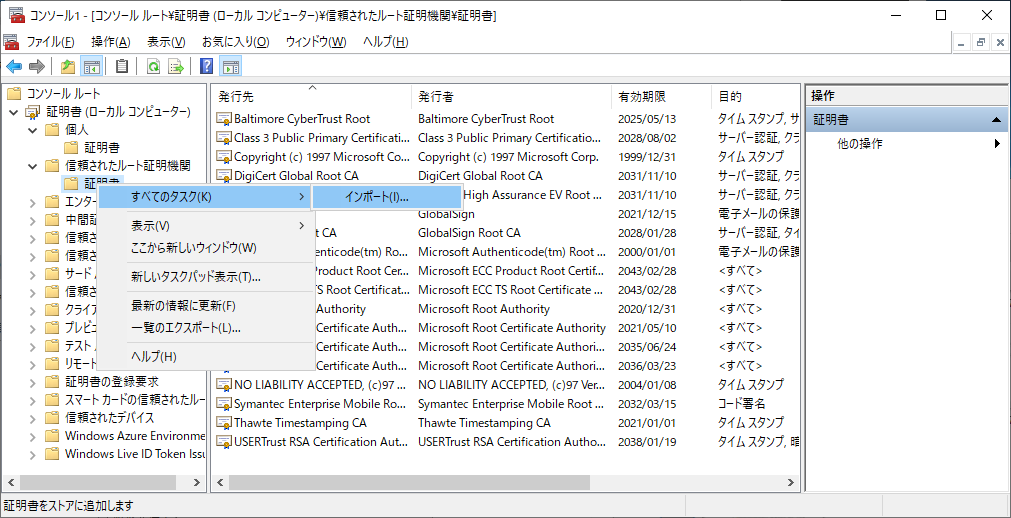Open the ヘルプ(H) menu in menu bar
The width and height of the screenshot is (1011, 518).
pyautogui.click(x=386, y=43)
